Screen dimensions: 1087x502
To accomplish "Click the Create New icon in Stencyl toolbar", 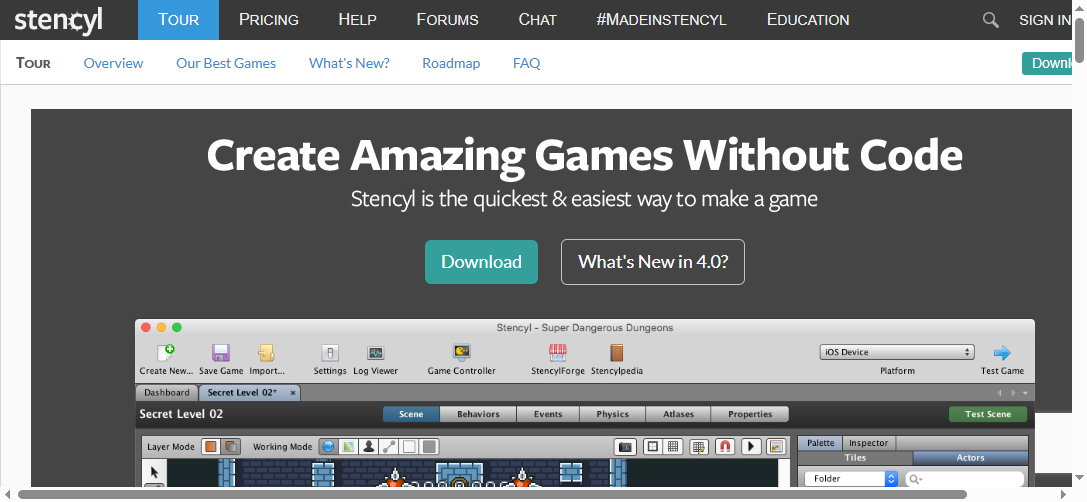I will coord(166,353).
